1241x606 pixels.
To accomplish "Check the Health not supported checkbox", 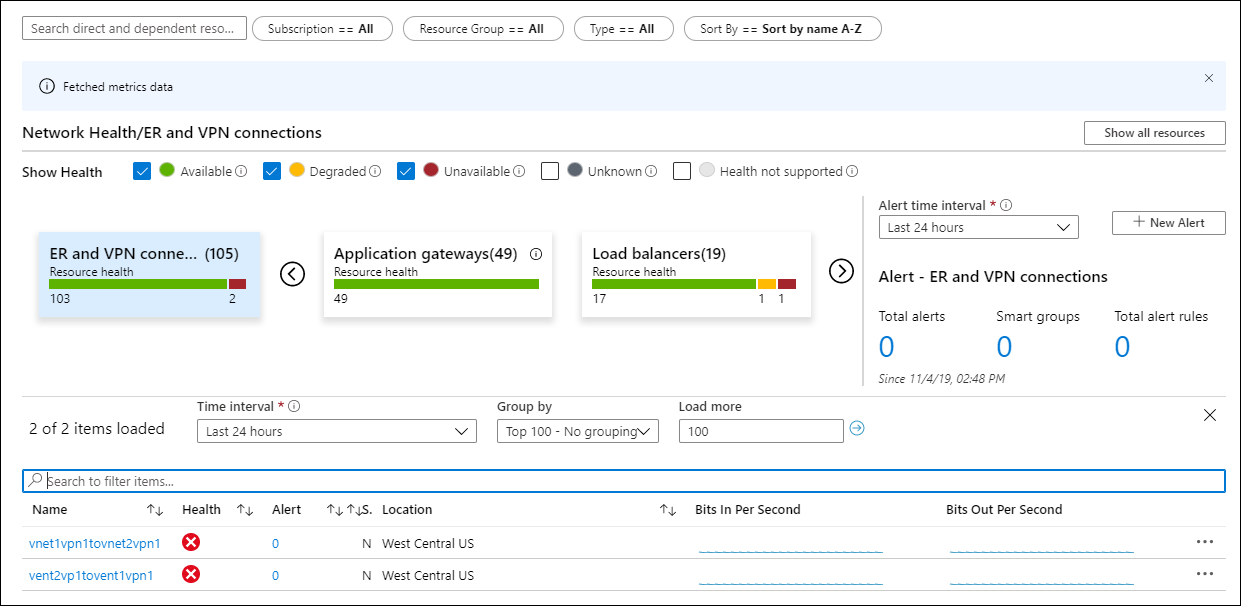I will 682,171.
